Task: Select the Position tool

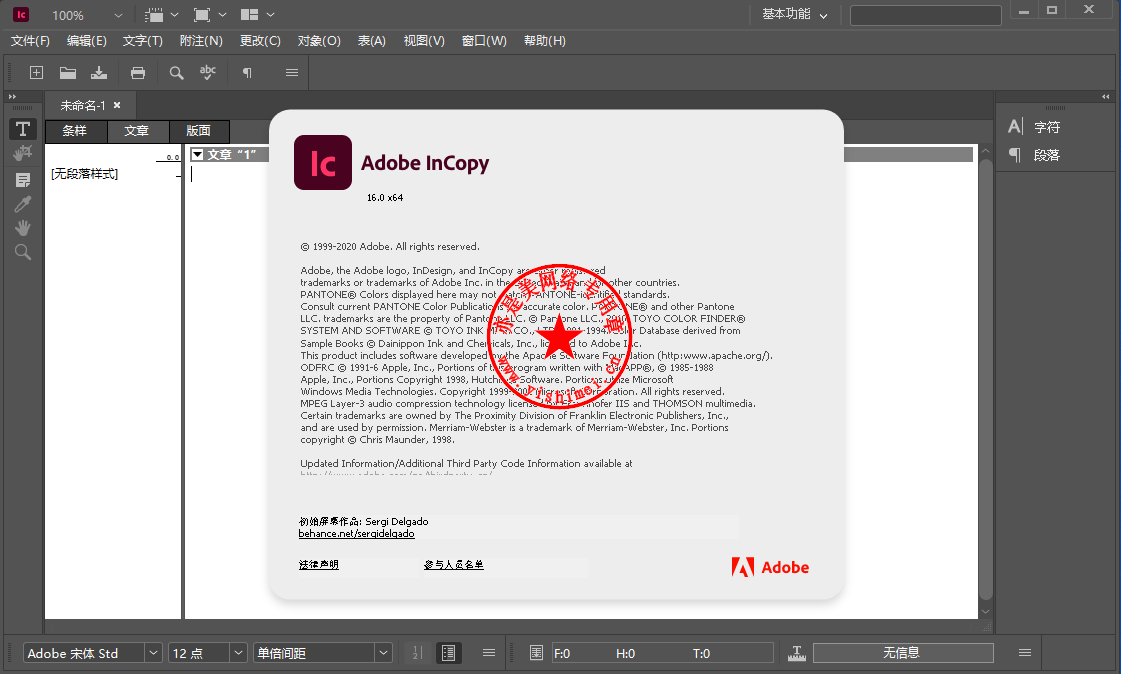Action: pyautogui.click(x=23, y=153)
